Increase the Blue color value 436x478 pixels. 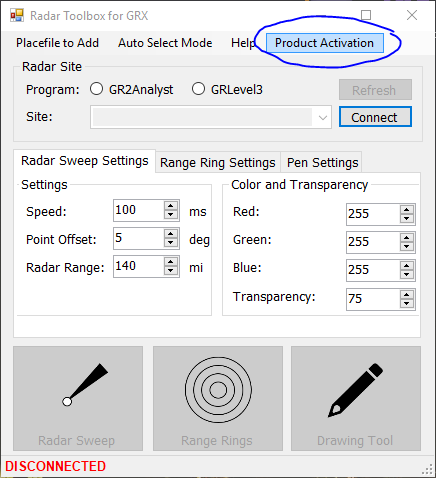tap(407, 266)
